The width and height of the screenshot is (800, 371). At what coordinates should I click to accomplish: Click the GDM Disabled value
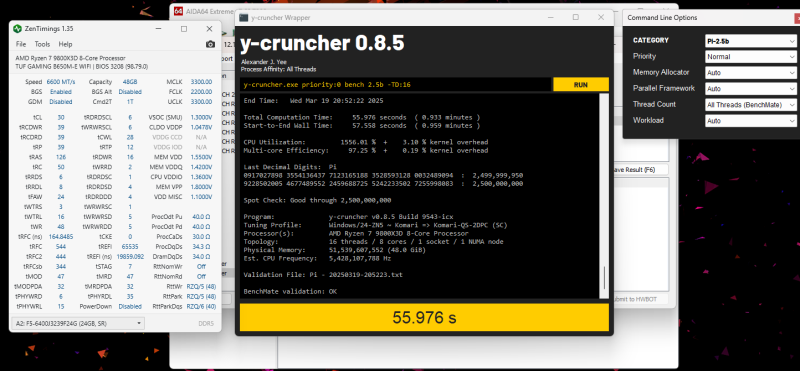[61, 102]
